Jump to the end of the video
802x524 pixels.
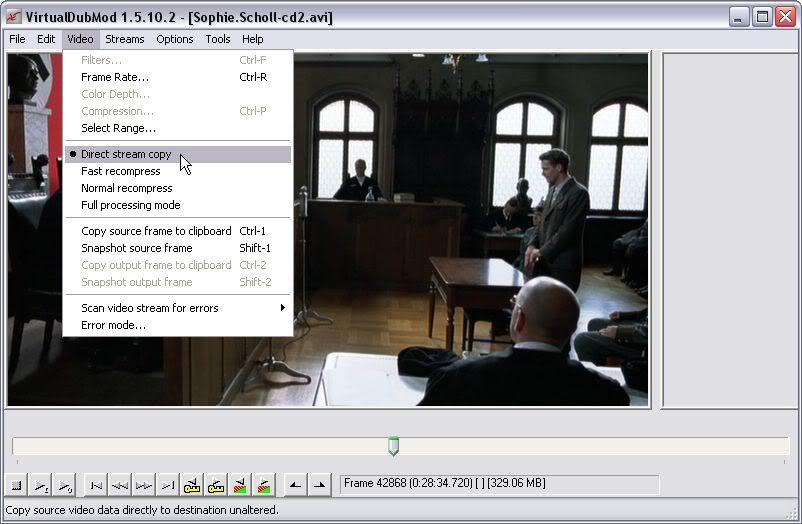(x=168, y=485)
